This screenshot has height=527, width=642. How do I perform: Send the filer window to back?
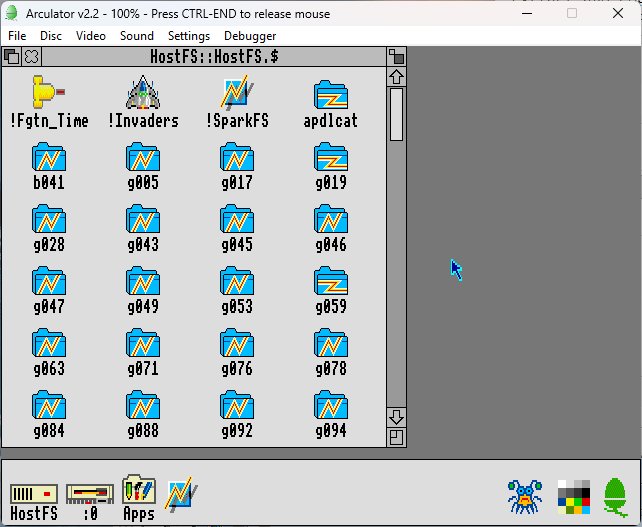(x=11, y=57)
